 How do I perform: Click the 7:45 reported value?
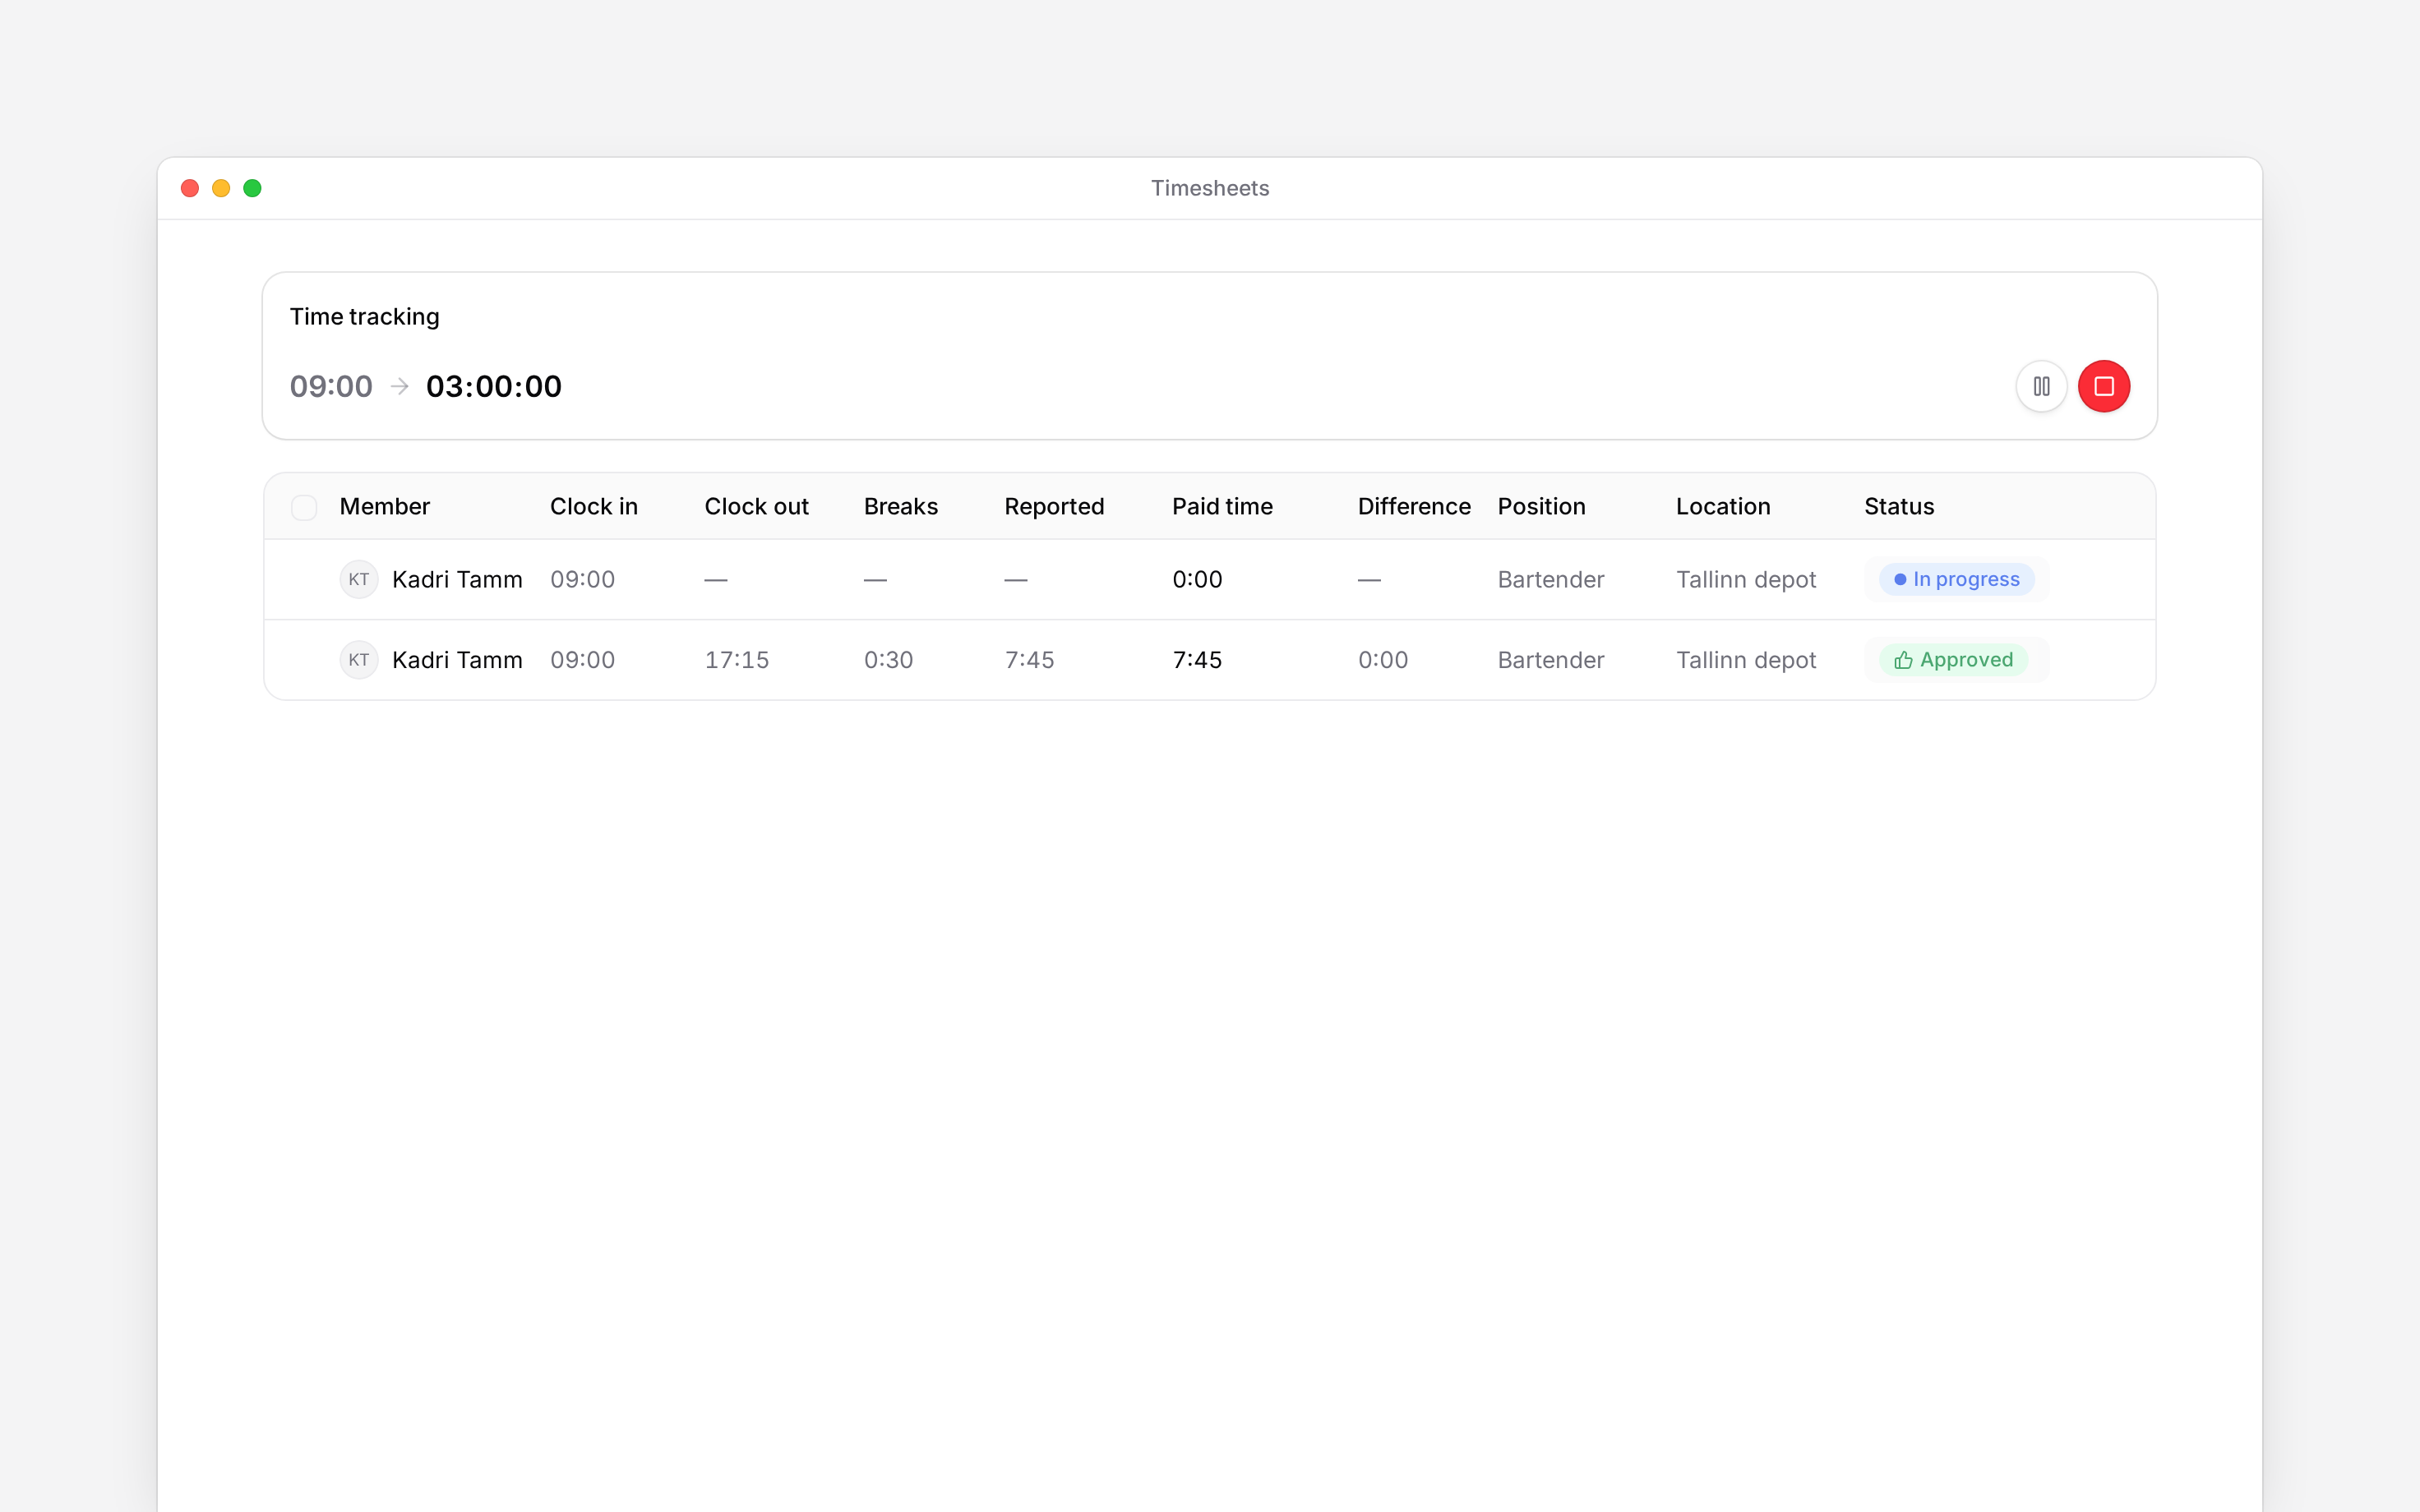point(1029,660)
